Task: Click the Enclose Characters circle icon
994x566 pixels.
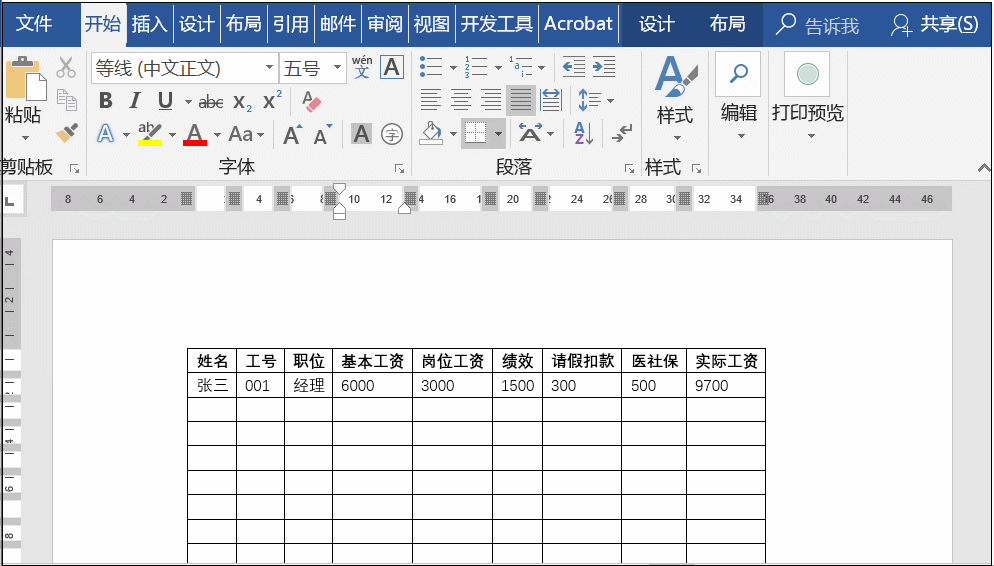Action: [392, 134]
